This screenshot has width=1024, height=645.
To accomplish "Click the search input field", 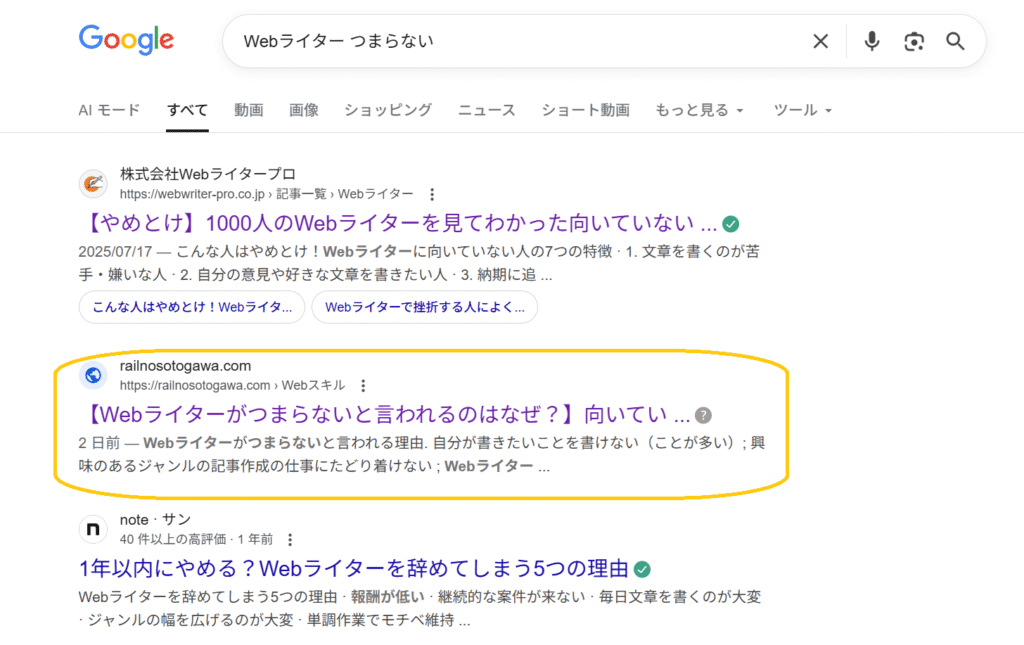I will pyautogui.click(x=510, y=41).
